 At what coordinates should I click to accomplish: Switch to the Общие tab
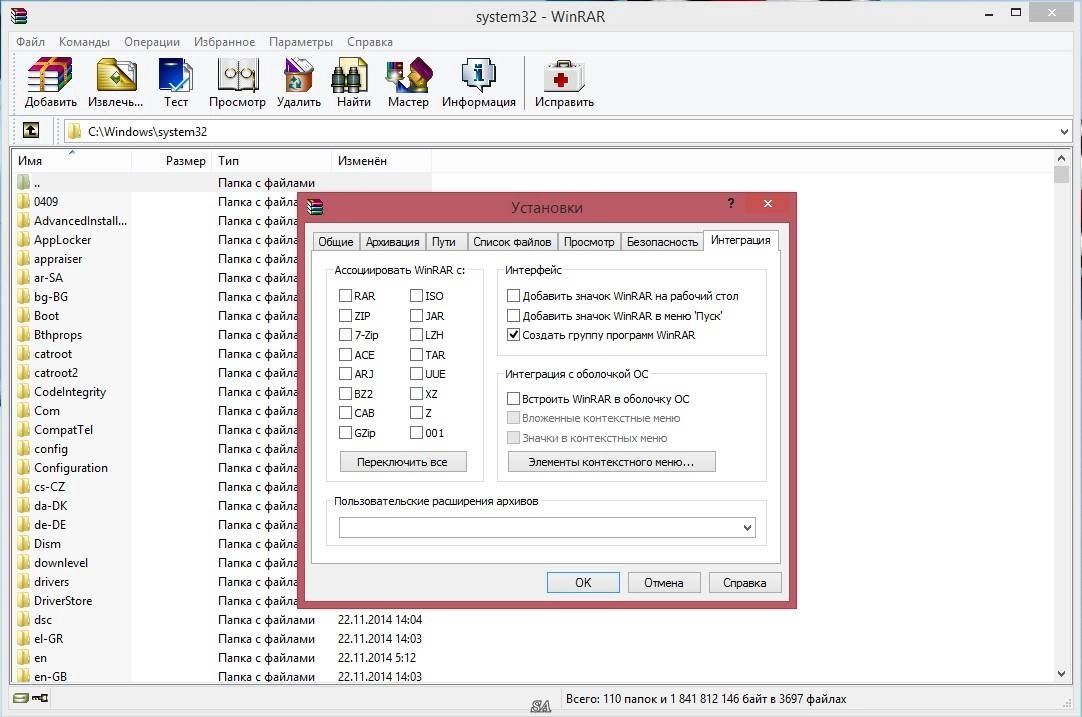click(x=335, y=242)
